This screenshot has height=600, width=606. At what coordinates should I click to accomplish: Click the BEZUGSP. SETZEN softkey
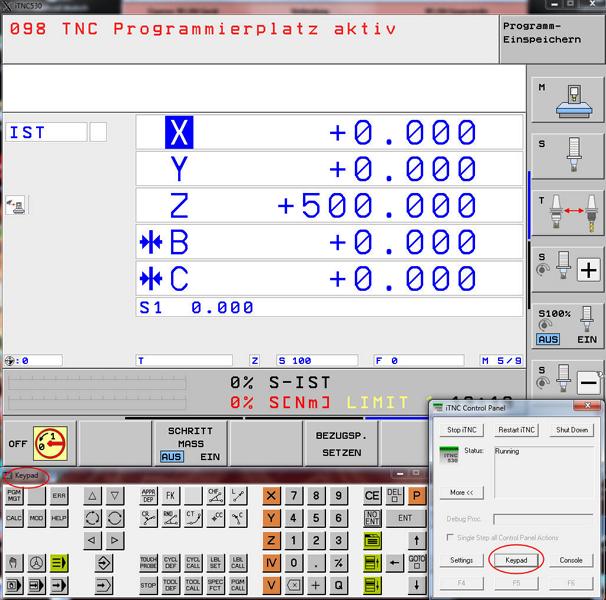[342, 443]
